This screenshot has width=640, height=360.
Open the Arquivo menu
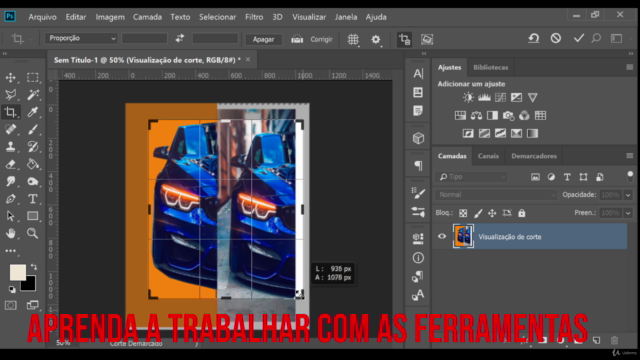click(x=42, y=17)
